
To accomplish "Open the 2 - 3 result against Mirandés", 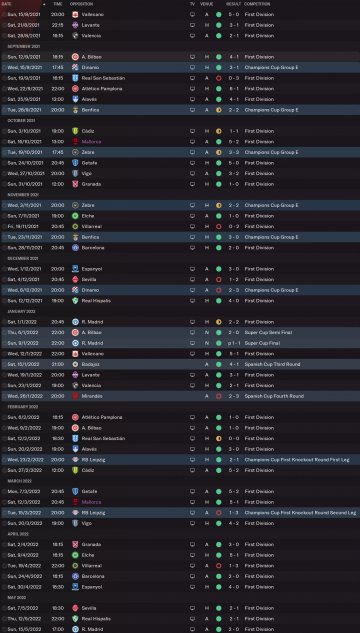I will tap(234, 396).
